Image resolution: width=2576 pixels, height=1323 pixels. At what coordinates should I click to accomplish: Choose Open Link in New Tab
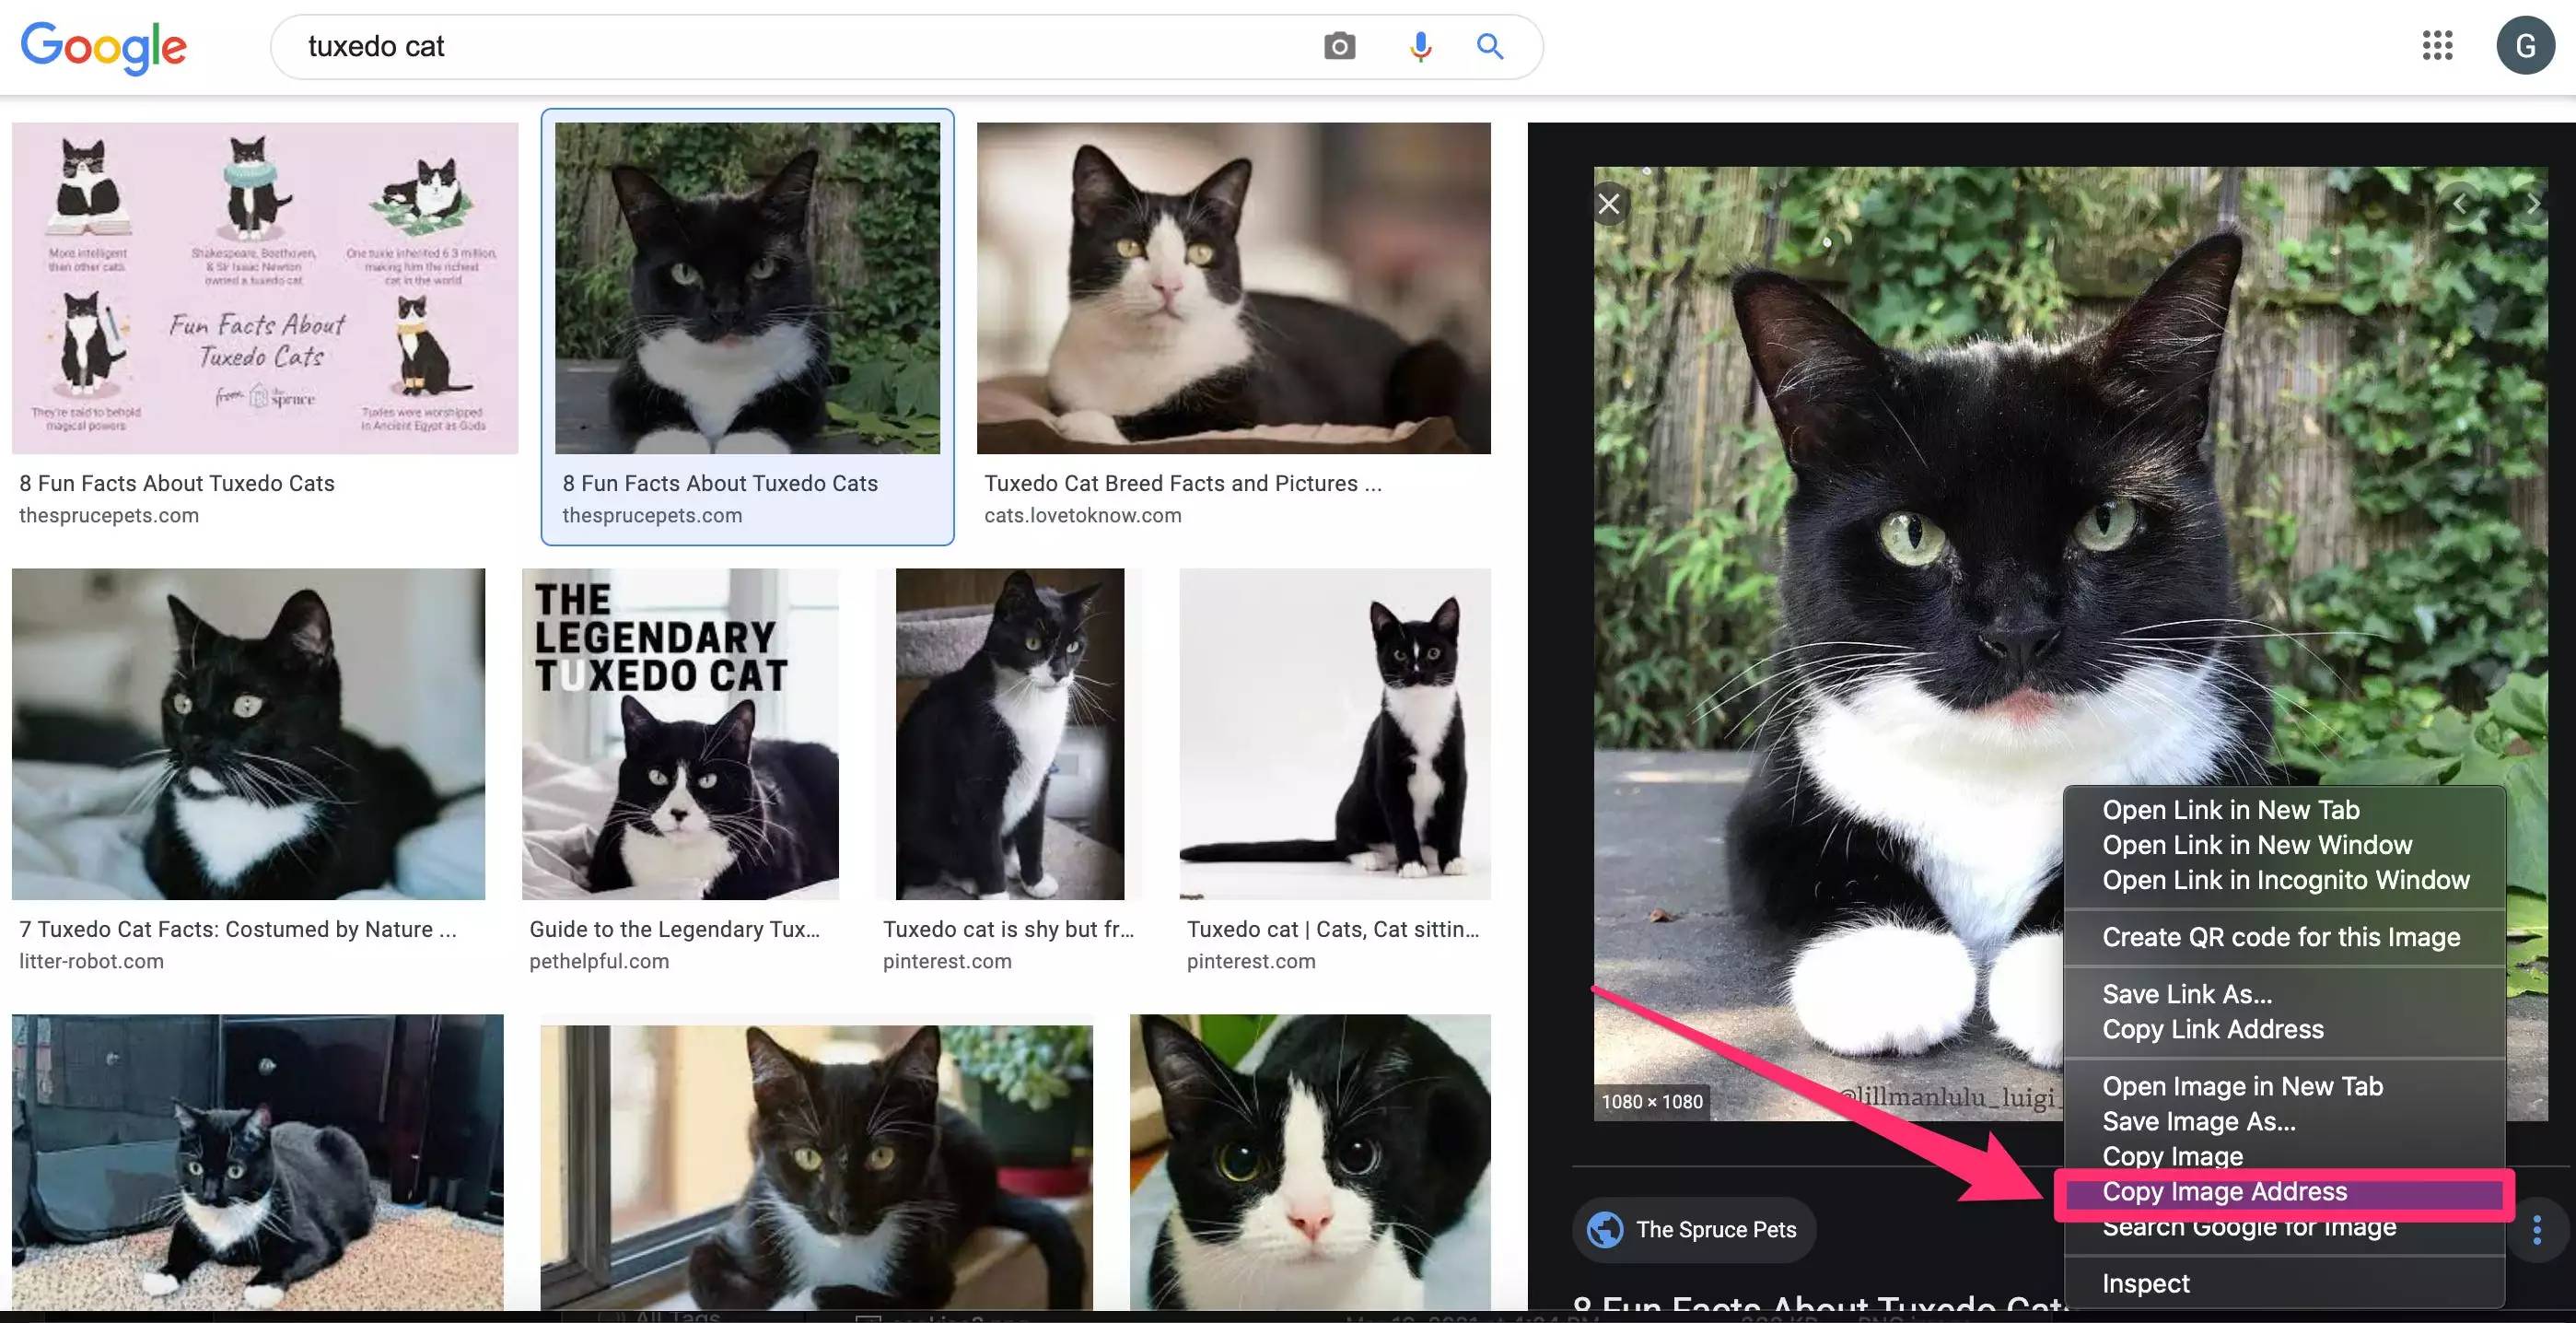click(x=2230, y=810)
